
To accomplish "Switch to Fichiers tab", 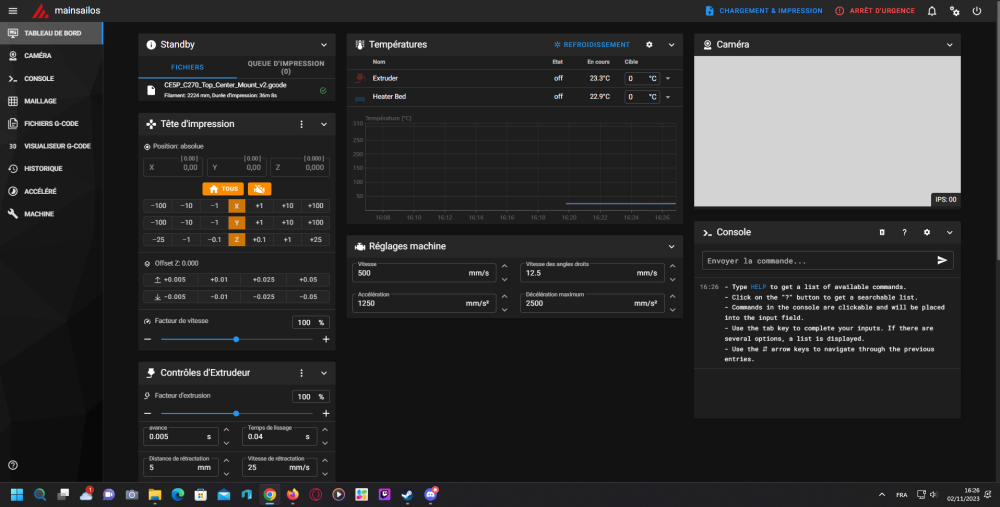I will 187,67.
